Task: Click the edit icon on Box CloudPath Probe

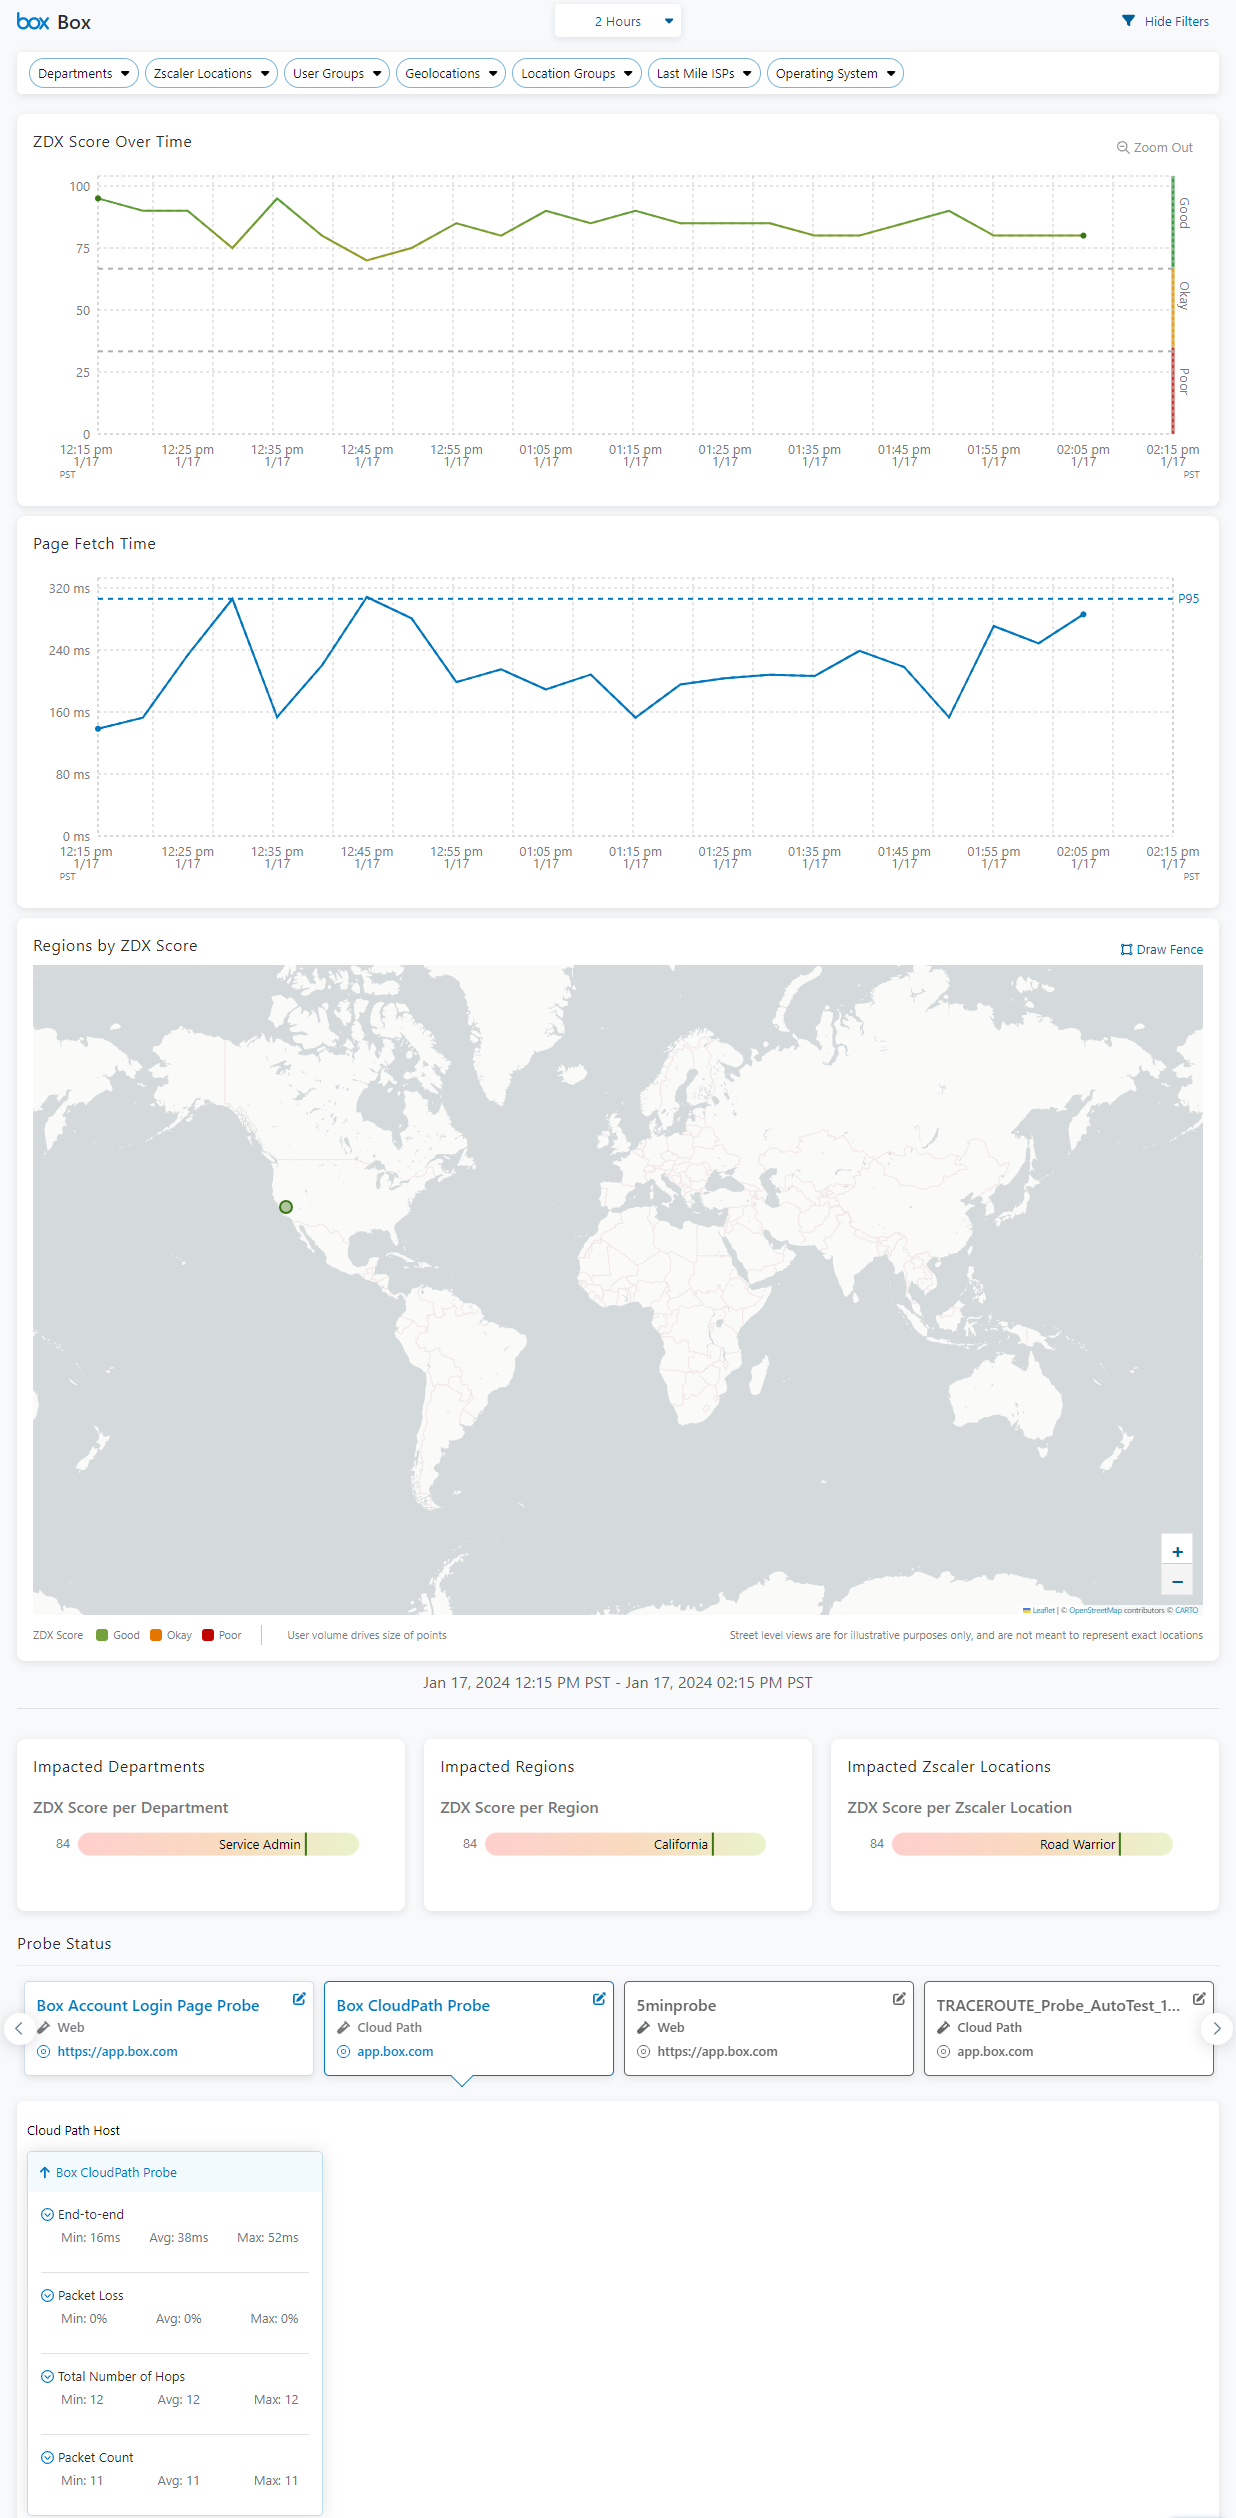Action: (599, 1999)
